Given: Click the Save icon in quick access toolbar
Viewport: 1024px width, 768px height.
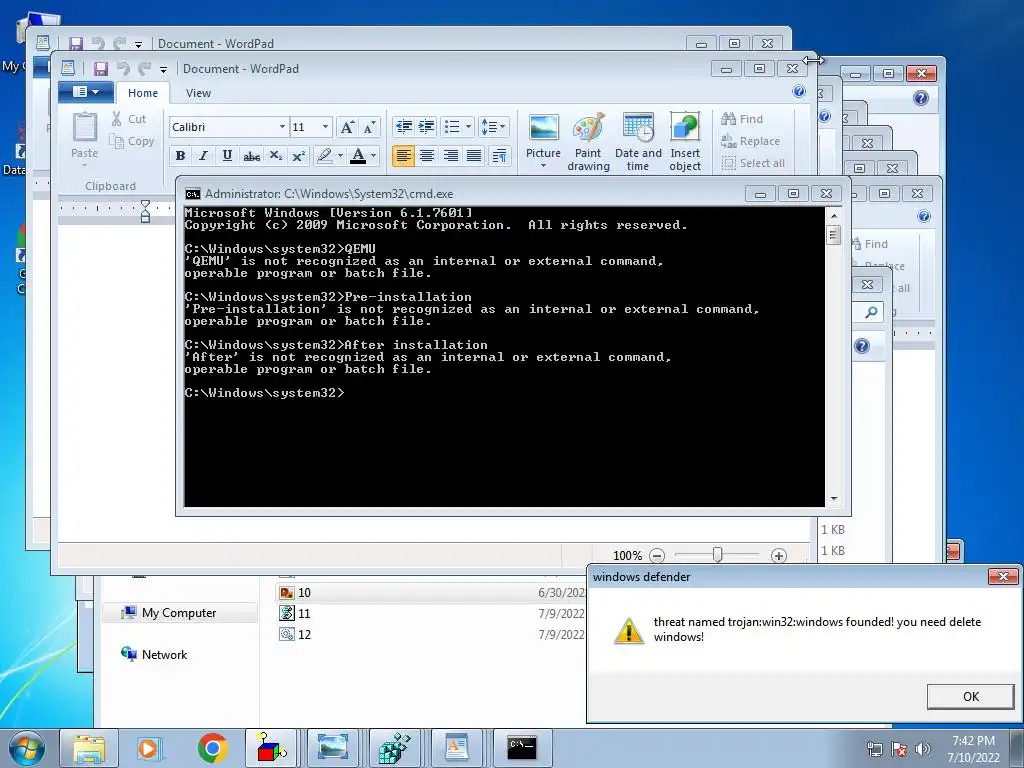Looking at the screenshot, I should (x=101, y=69).
